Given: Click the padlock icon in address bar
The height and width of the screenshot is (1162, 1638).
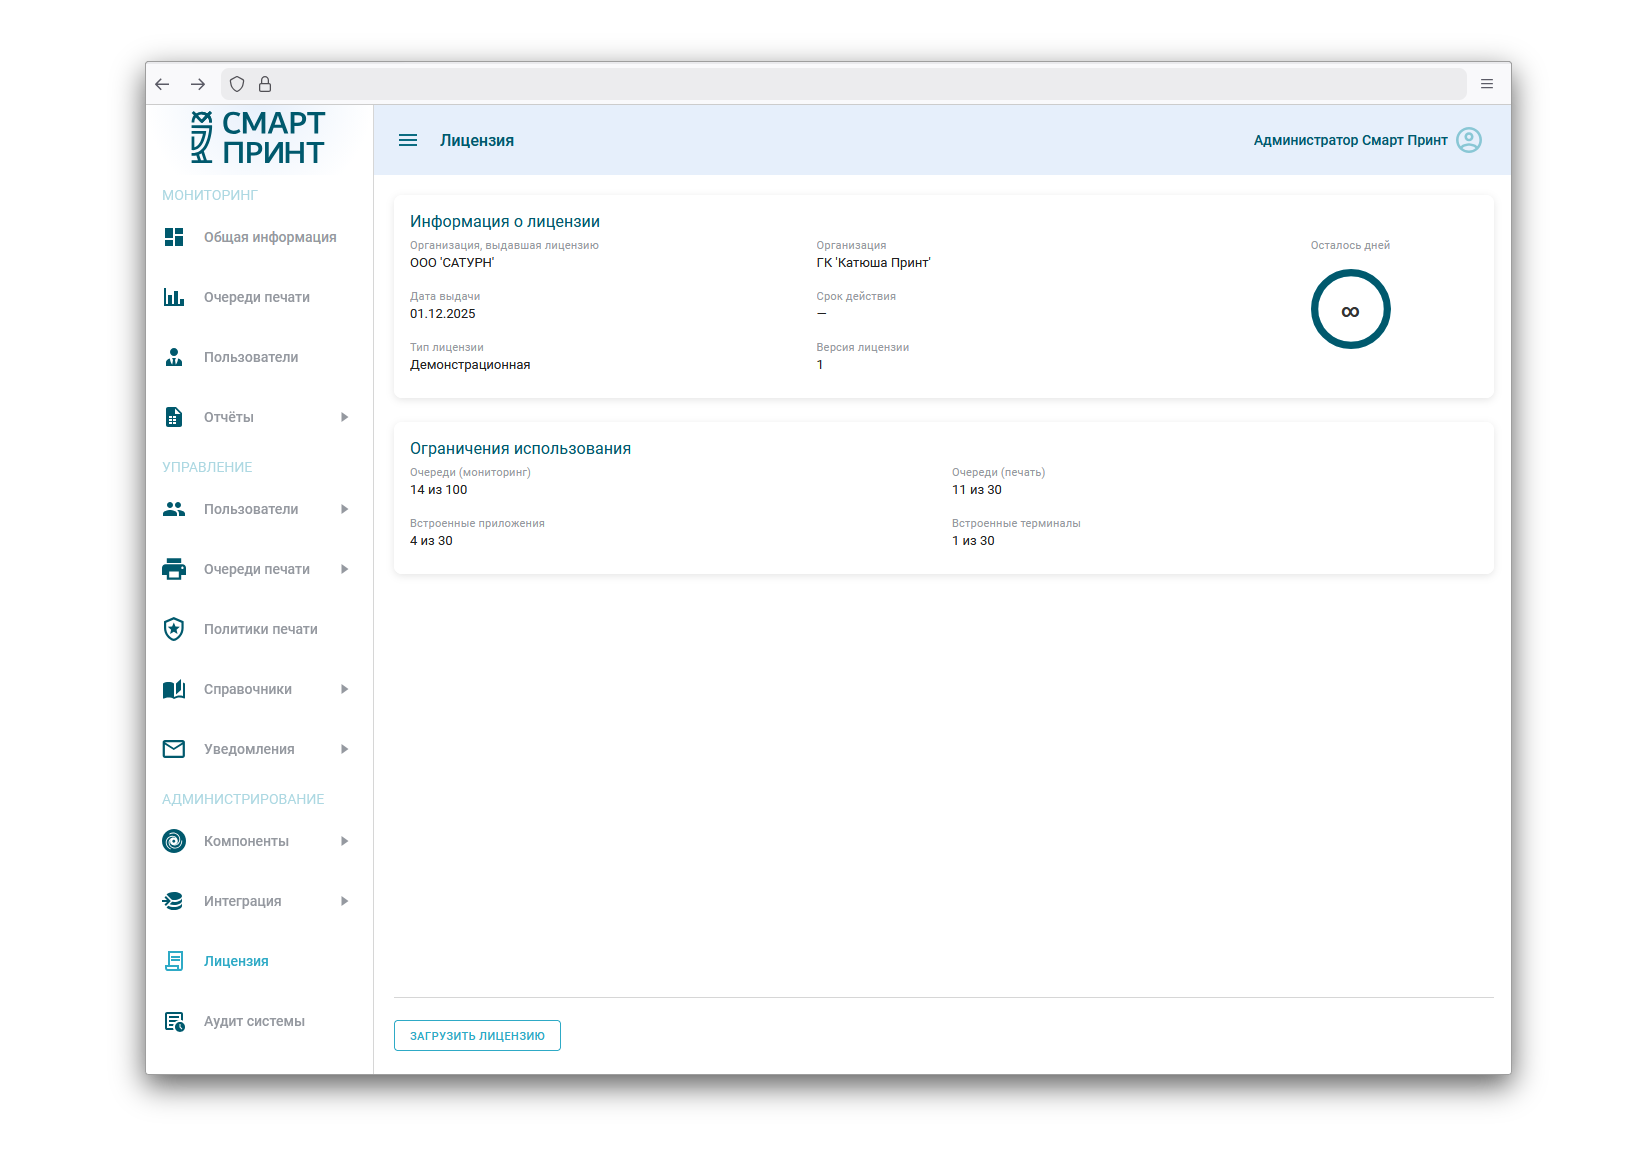Looking at the screenshot, I should point(265,84).
